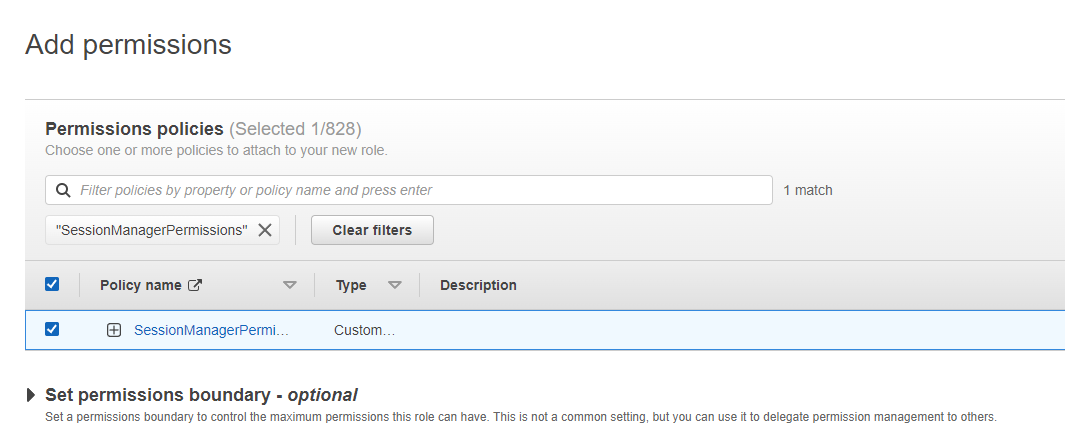Click the "1 match" result count
Viewport: 1065px width, 442px height.
click(x=807, y=190)
